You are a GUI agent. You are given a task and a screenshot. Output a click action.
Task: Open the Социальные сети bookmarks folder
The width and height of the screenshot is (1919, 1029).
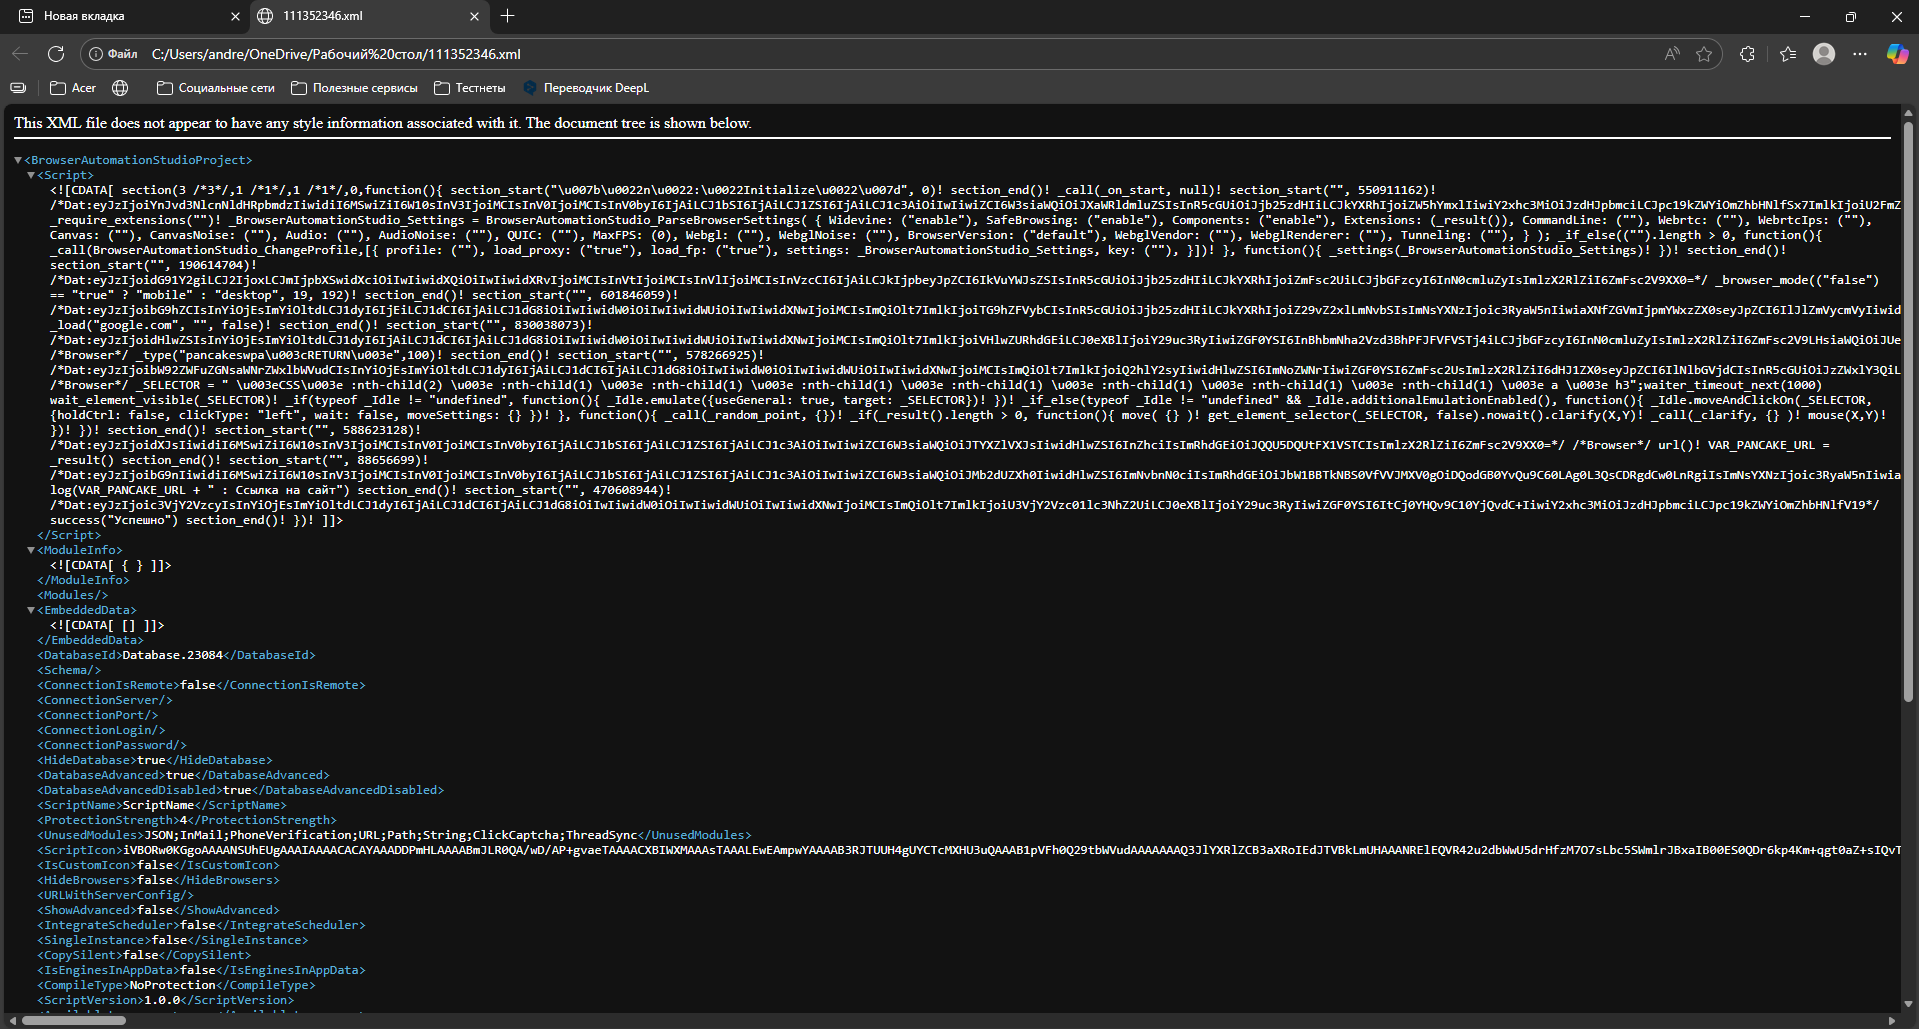215,88
